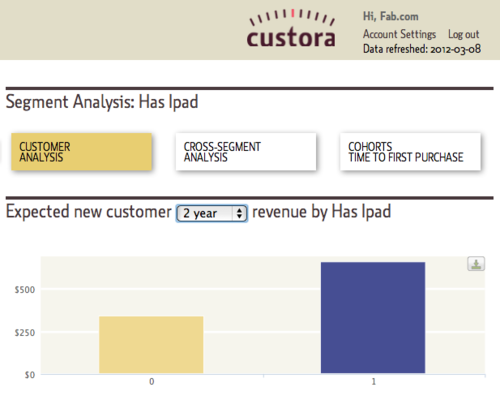The image size is (500, 400).
Task: Click the Expected new customer heading text
Action: coord(89,212)
